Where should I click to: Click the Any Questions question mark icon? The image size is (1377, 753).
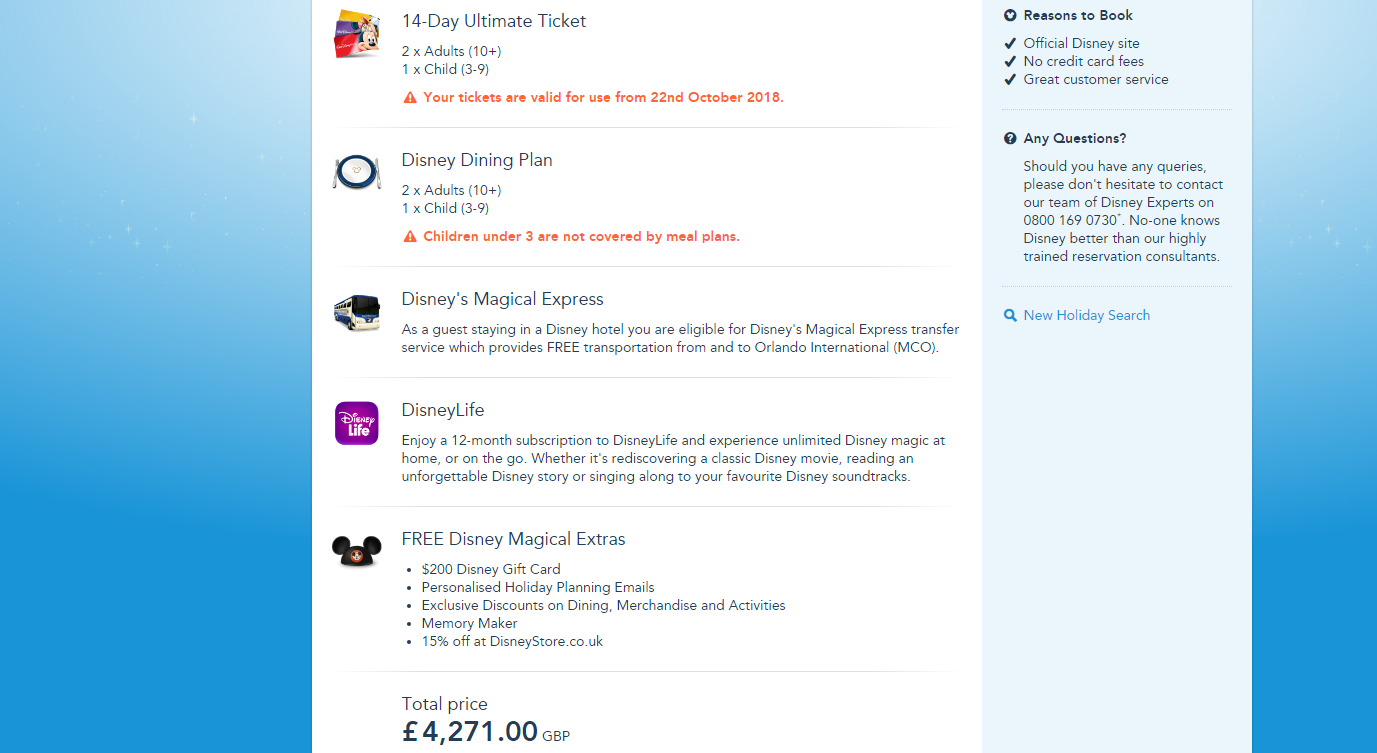(x=1010, y=139)
